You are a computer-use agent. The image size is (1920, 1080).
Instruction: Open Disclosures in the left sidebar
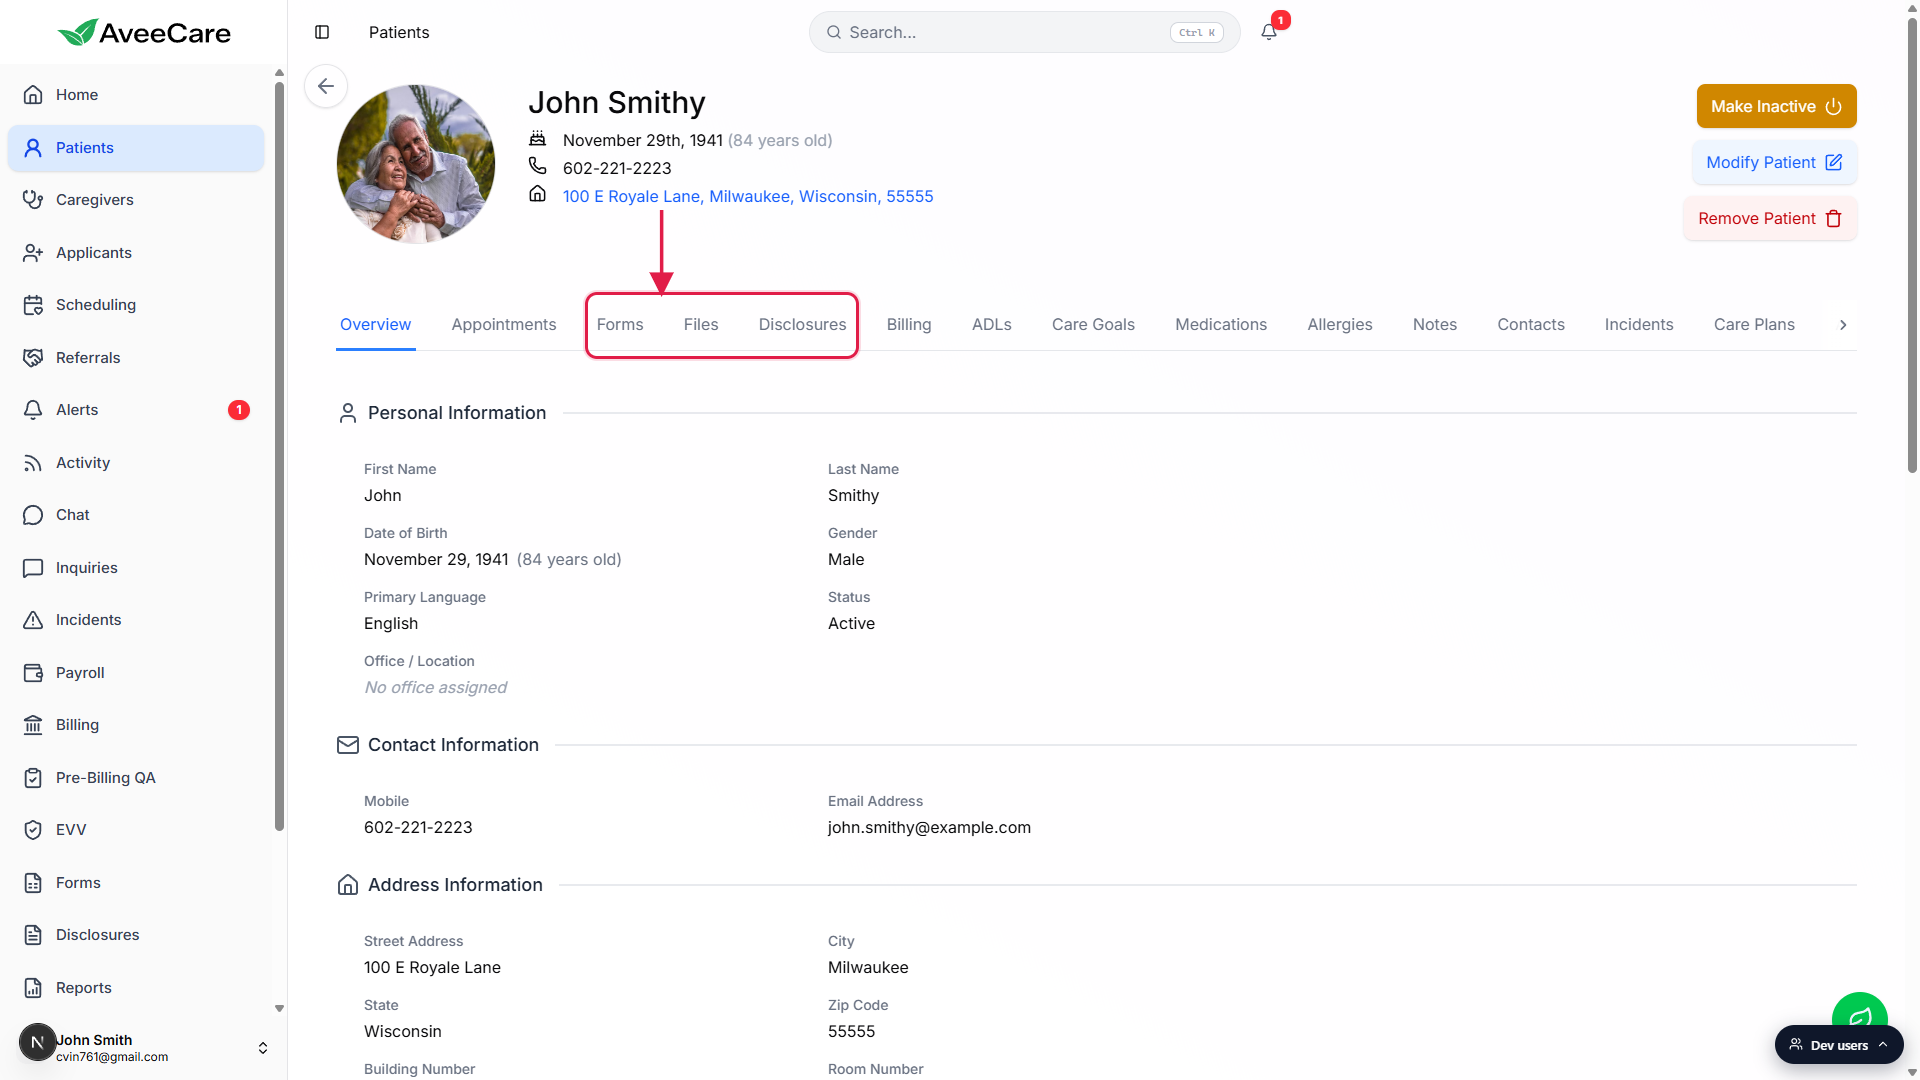pyautogui.click(x=135, y=935)
